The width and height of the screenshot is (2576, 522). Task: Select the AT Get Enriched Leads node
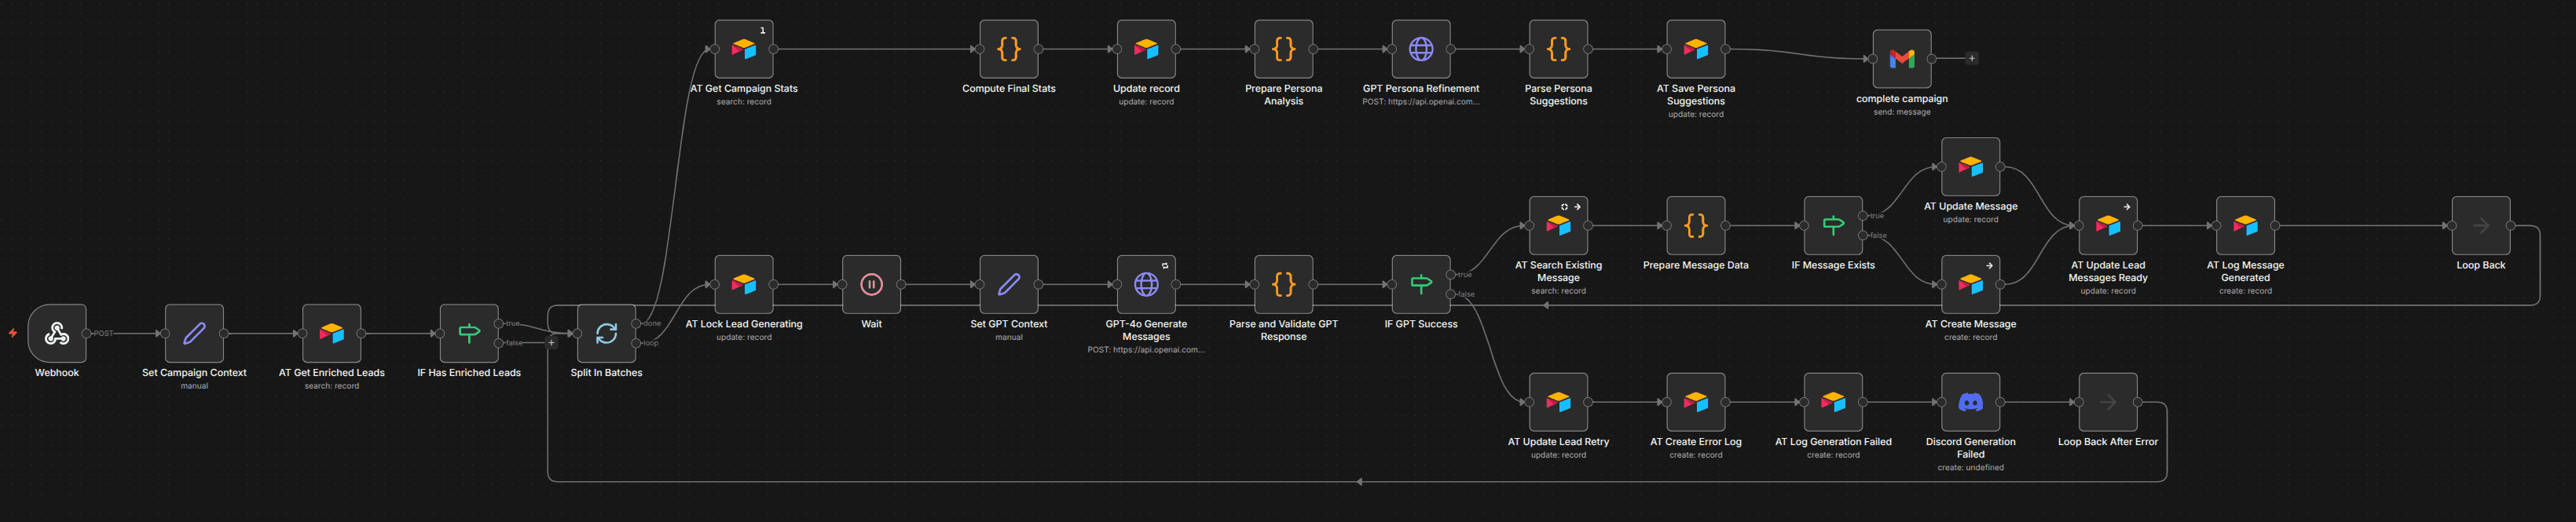coord(332,333)
